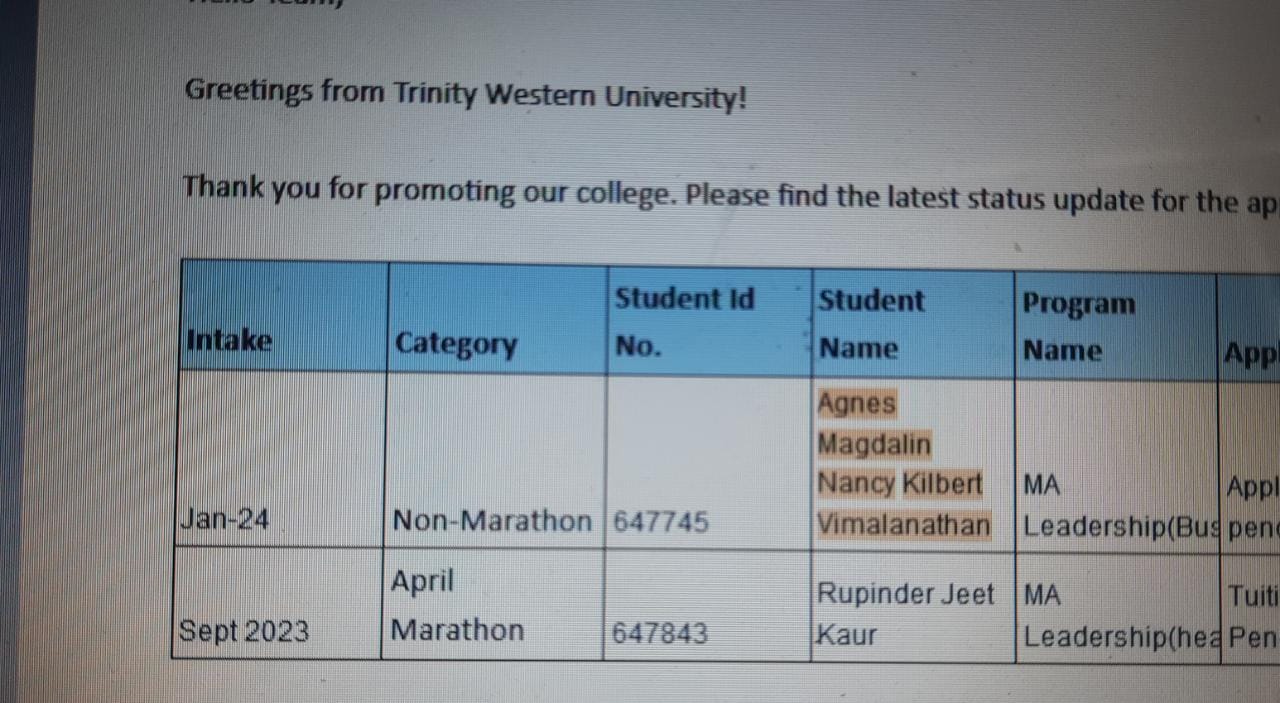Click the highlighted name Magdalin
1280x703 pixels.
[874, 444]
